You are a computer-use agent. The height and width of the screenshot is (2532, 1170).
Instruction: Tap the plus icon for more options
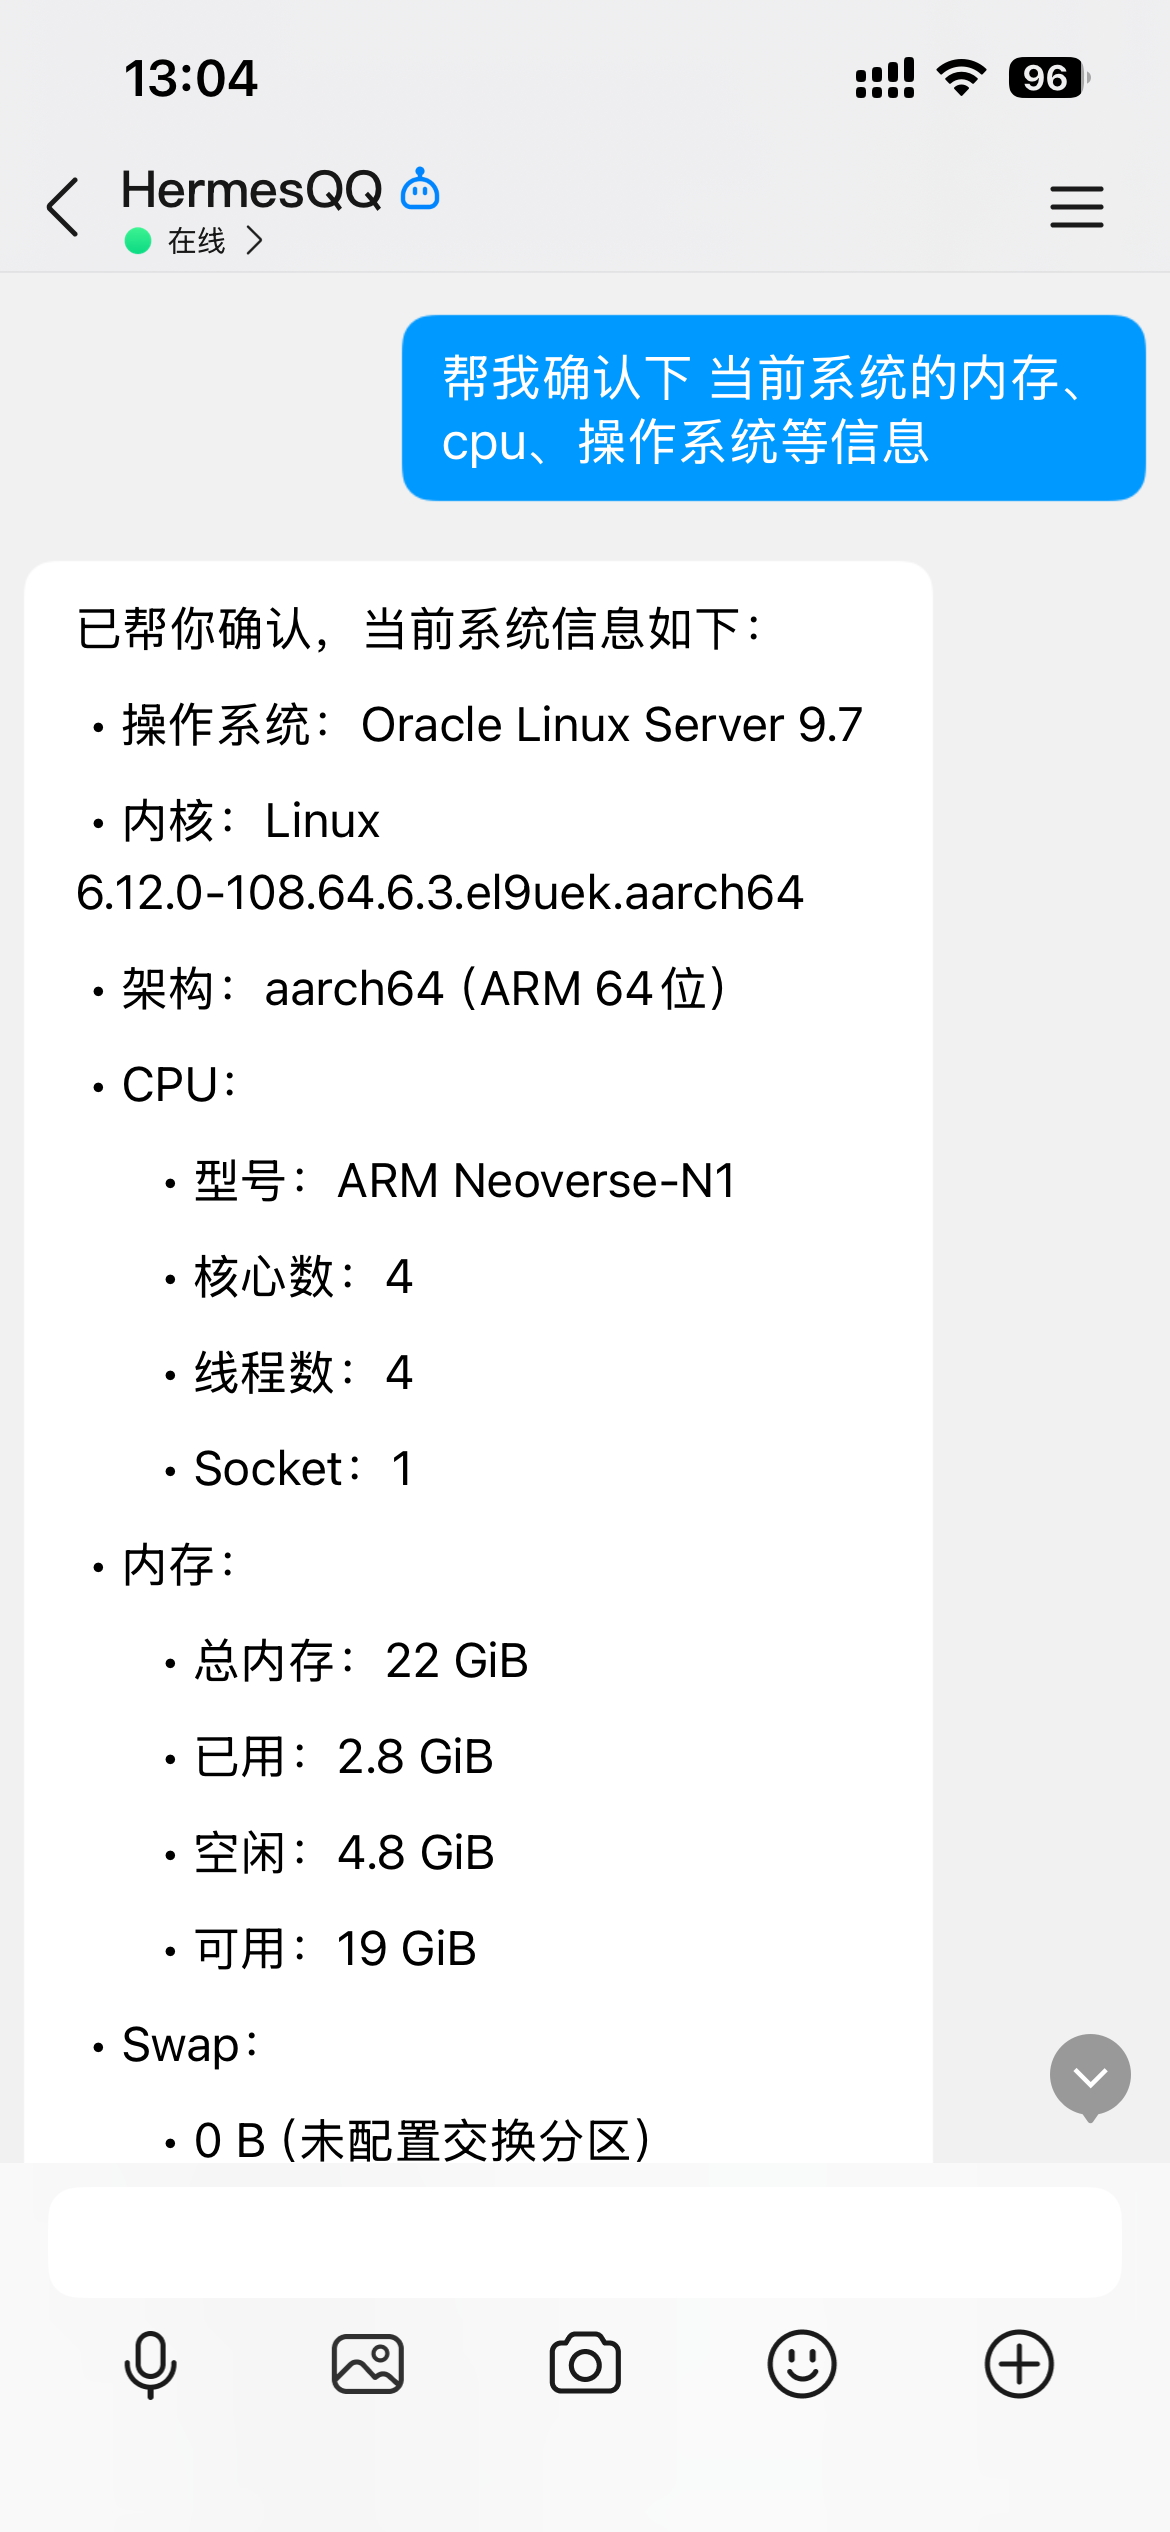(1019, 2364)
